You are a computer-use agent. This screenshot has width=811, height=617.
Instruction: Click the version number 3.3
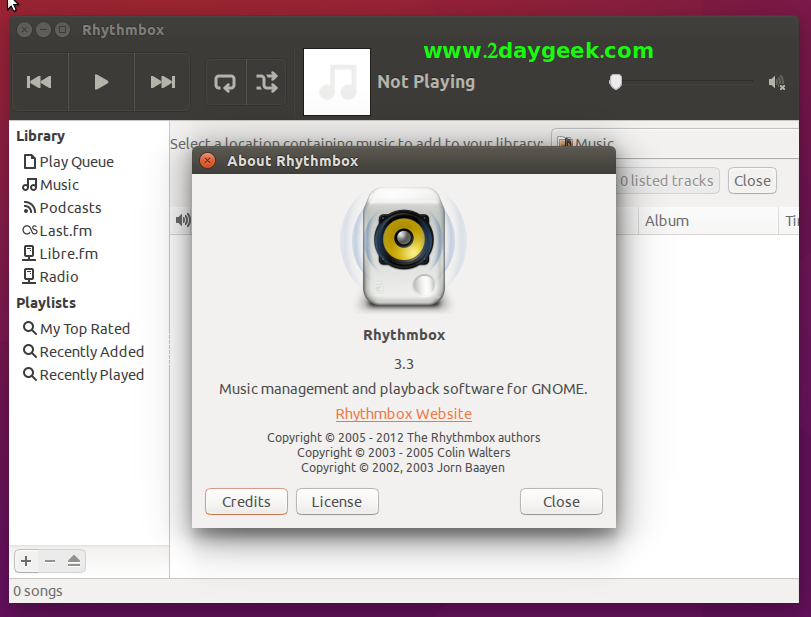click(x=404, y=364)
